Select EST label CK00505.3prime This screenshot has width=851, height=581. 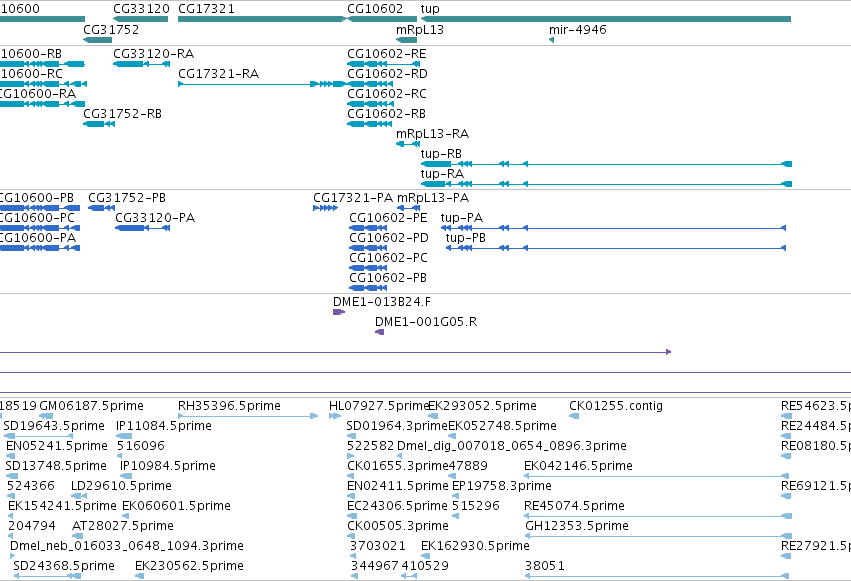[x=398, y=527]
